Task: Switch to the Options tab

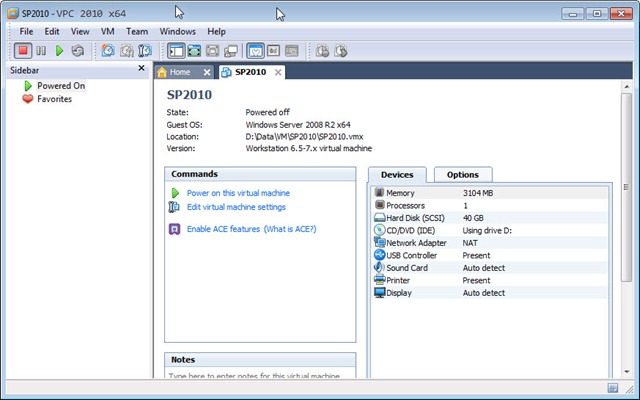Action: click(462, 175)
